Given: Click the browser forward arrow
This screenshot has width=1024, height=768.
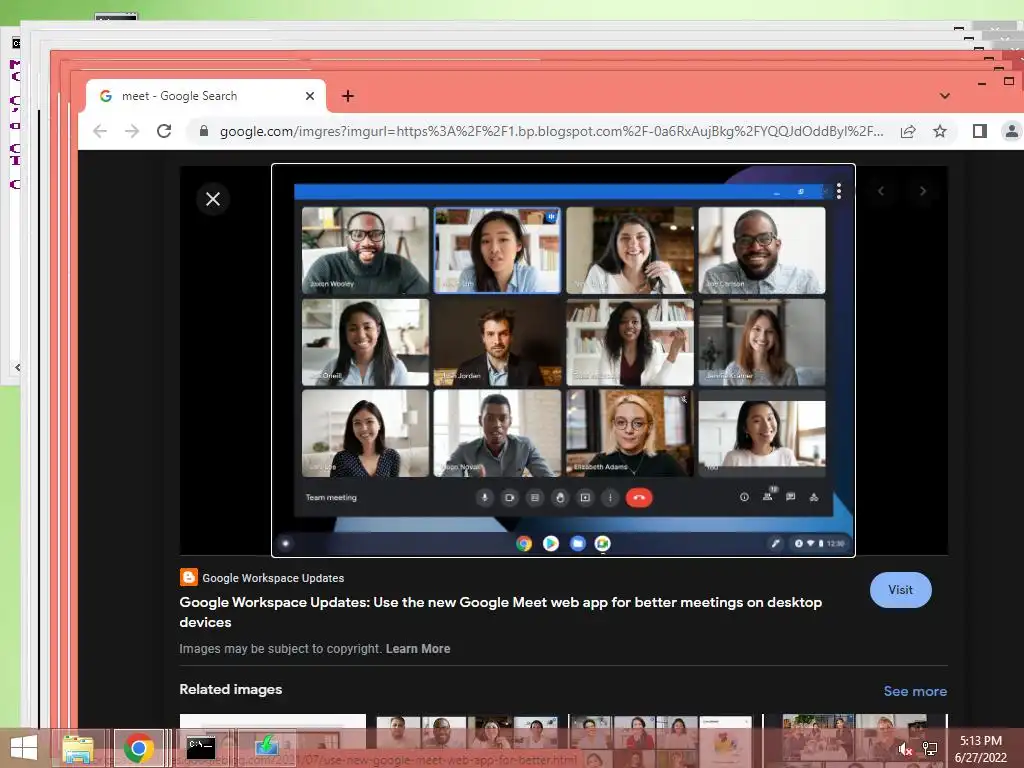Looking at the screenshot, I should 132,131.
